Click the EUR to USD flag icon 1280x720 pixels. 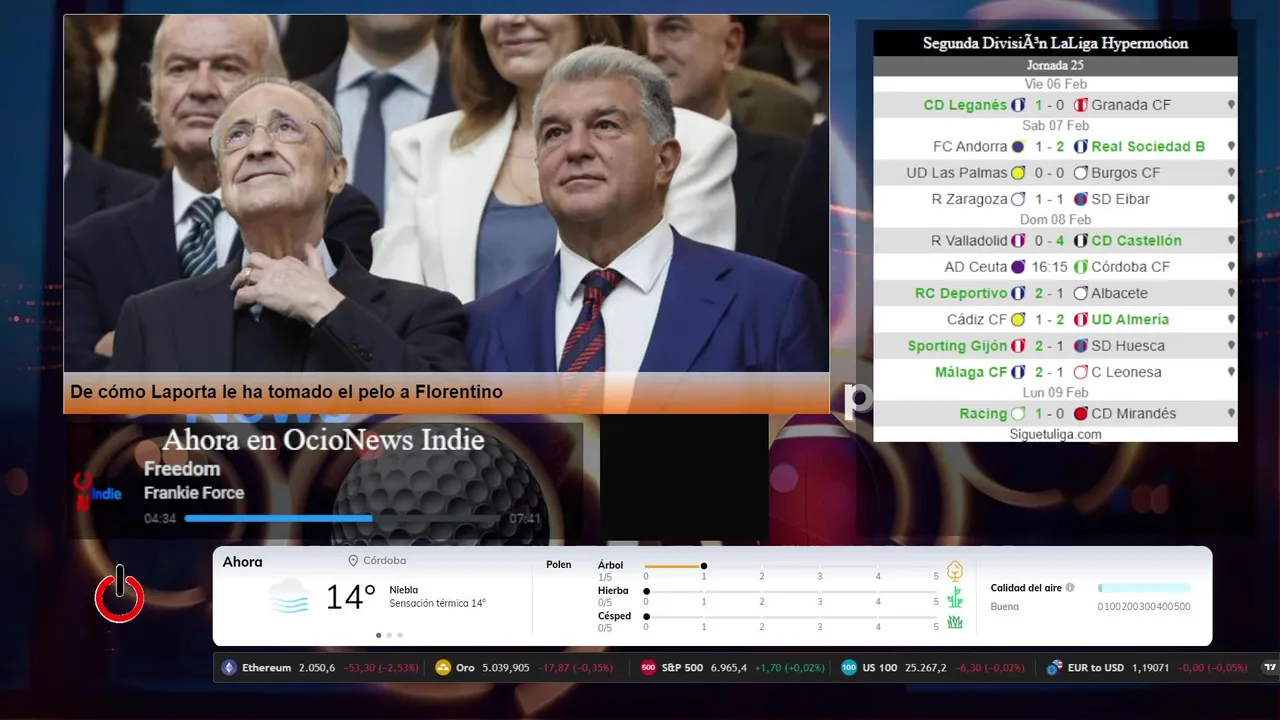coord(1053,668)
